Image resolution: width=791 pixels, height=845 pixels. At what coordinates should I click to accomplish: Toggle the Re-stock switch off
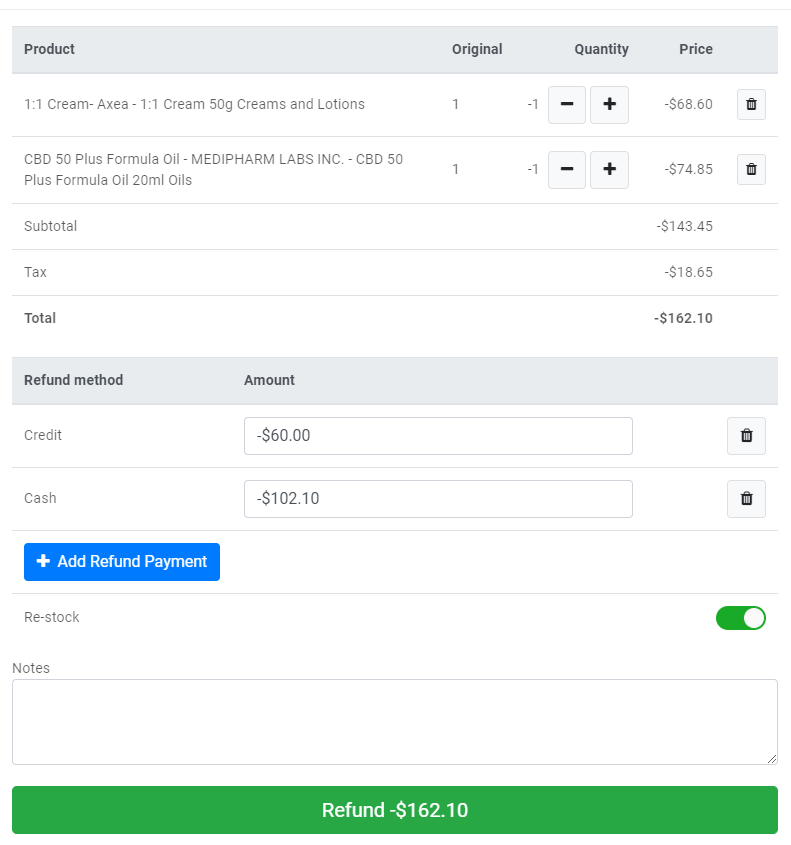click(741, 618)
